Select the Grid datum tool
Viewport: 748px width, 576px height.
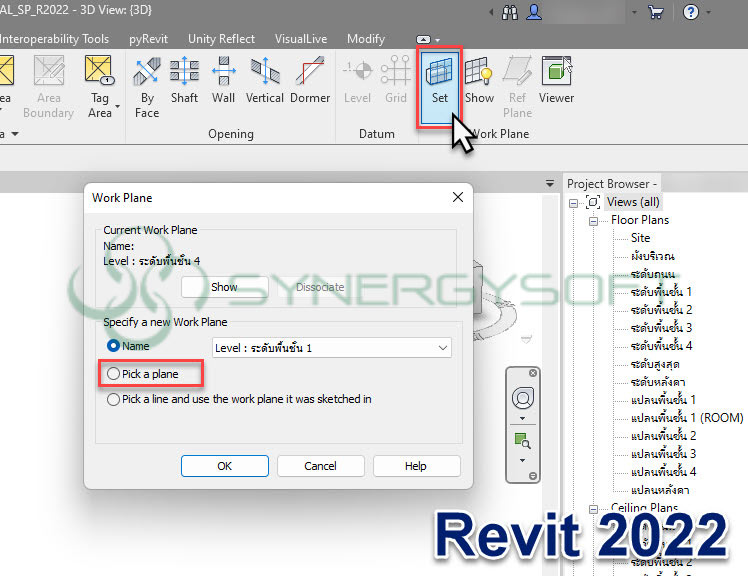(395, 80)
